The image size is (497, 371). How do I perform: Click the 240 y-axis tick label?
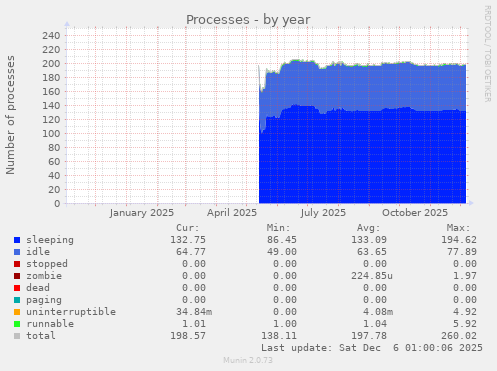(x=51, y=36)
